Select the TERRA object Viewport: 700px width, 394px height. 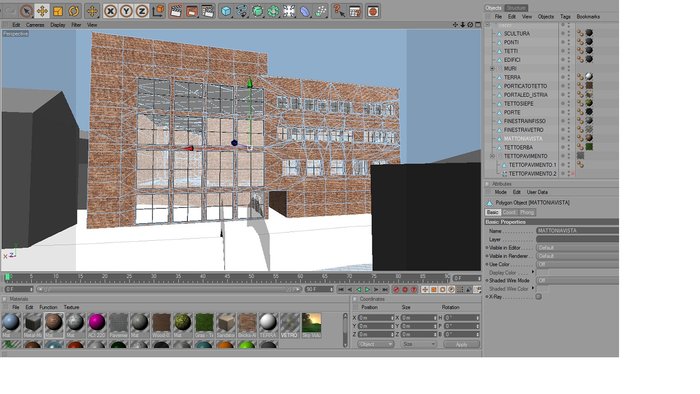click(512, 77)
